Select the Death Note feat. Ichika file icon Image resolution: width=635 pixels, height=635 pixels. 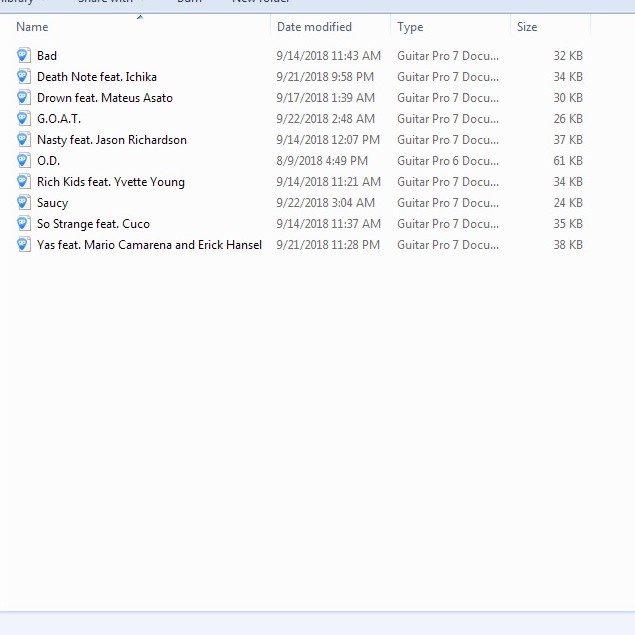[x=24, y=76]
